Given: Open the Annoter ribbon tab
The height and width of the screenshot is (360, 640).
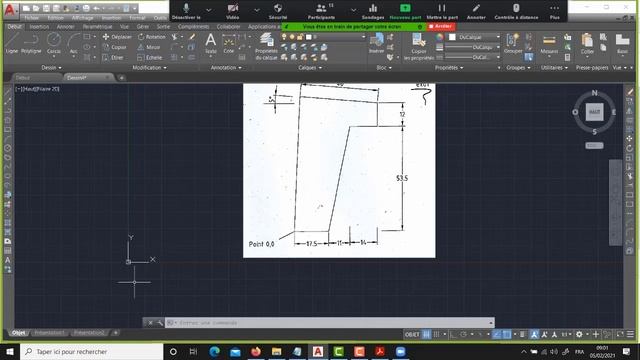Looking at the screenshot, I should coord(65,27).
